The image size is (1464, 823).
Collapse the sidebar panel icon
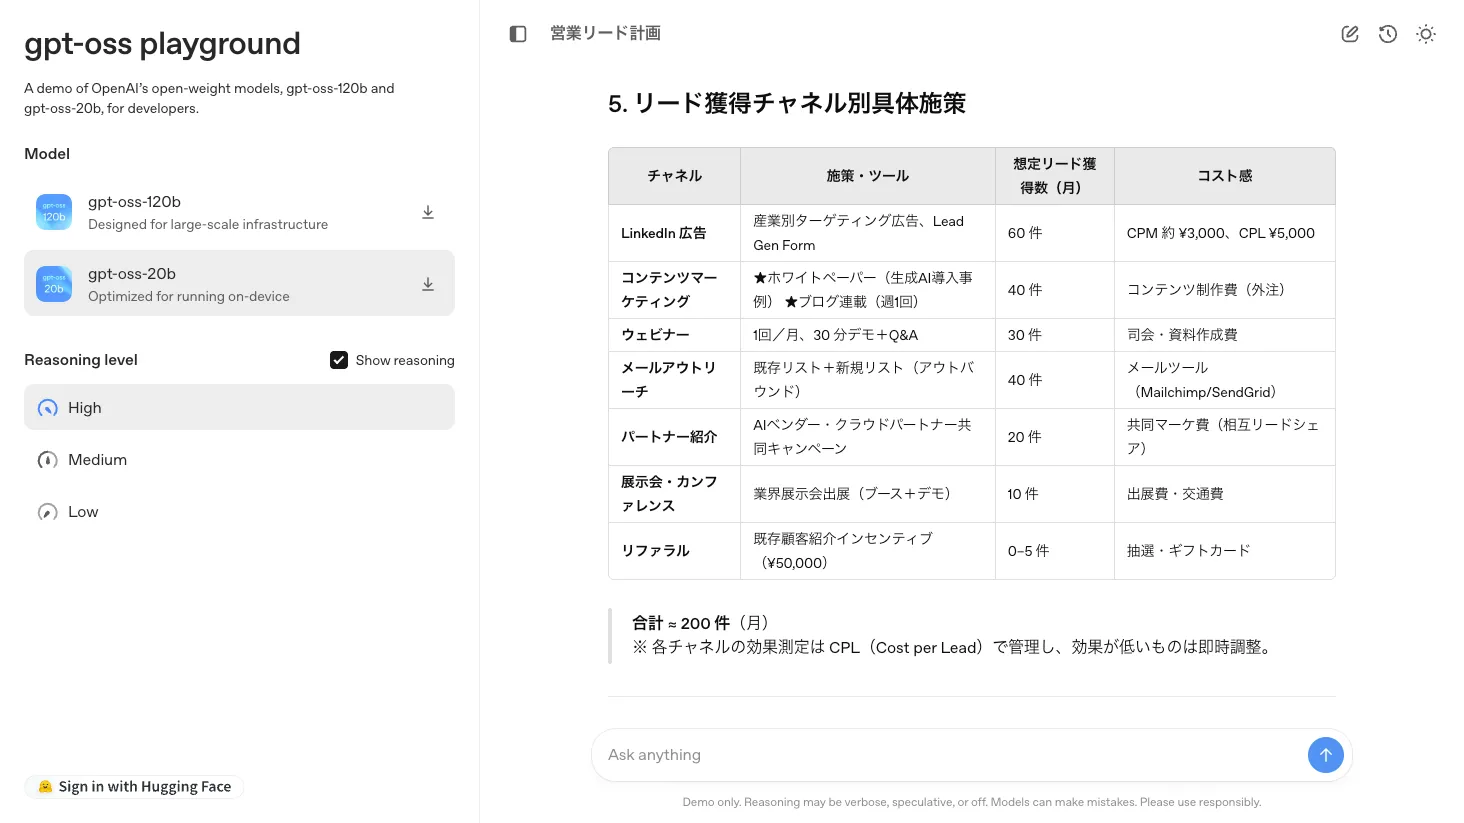click(518, 34)
